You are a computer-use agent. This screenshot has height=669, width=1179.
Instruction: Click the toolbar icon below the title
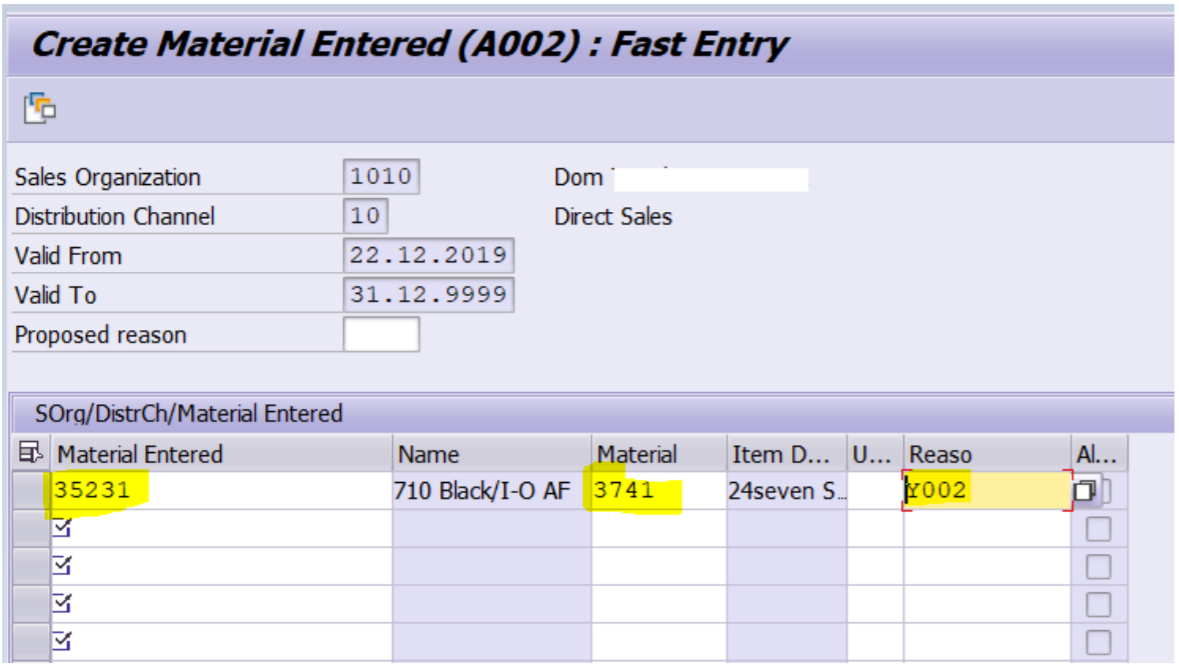tap(41, 106)
